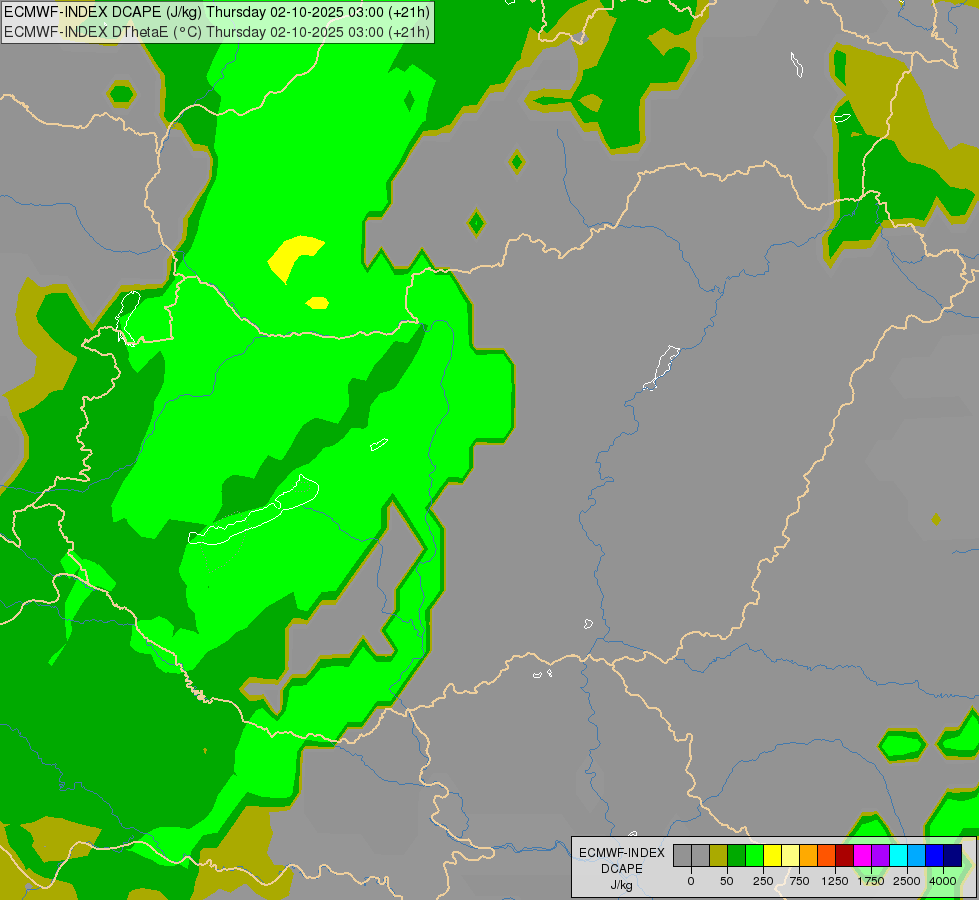The image size is (979, 900).
Task: Click the long Lake Balaton outline on map
Action: click(254, 511)
